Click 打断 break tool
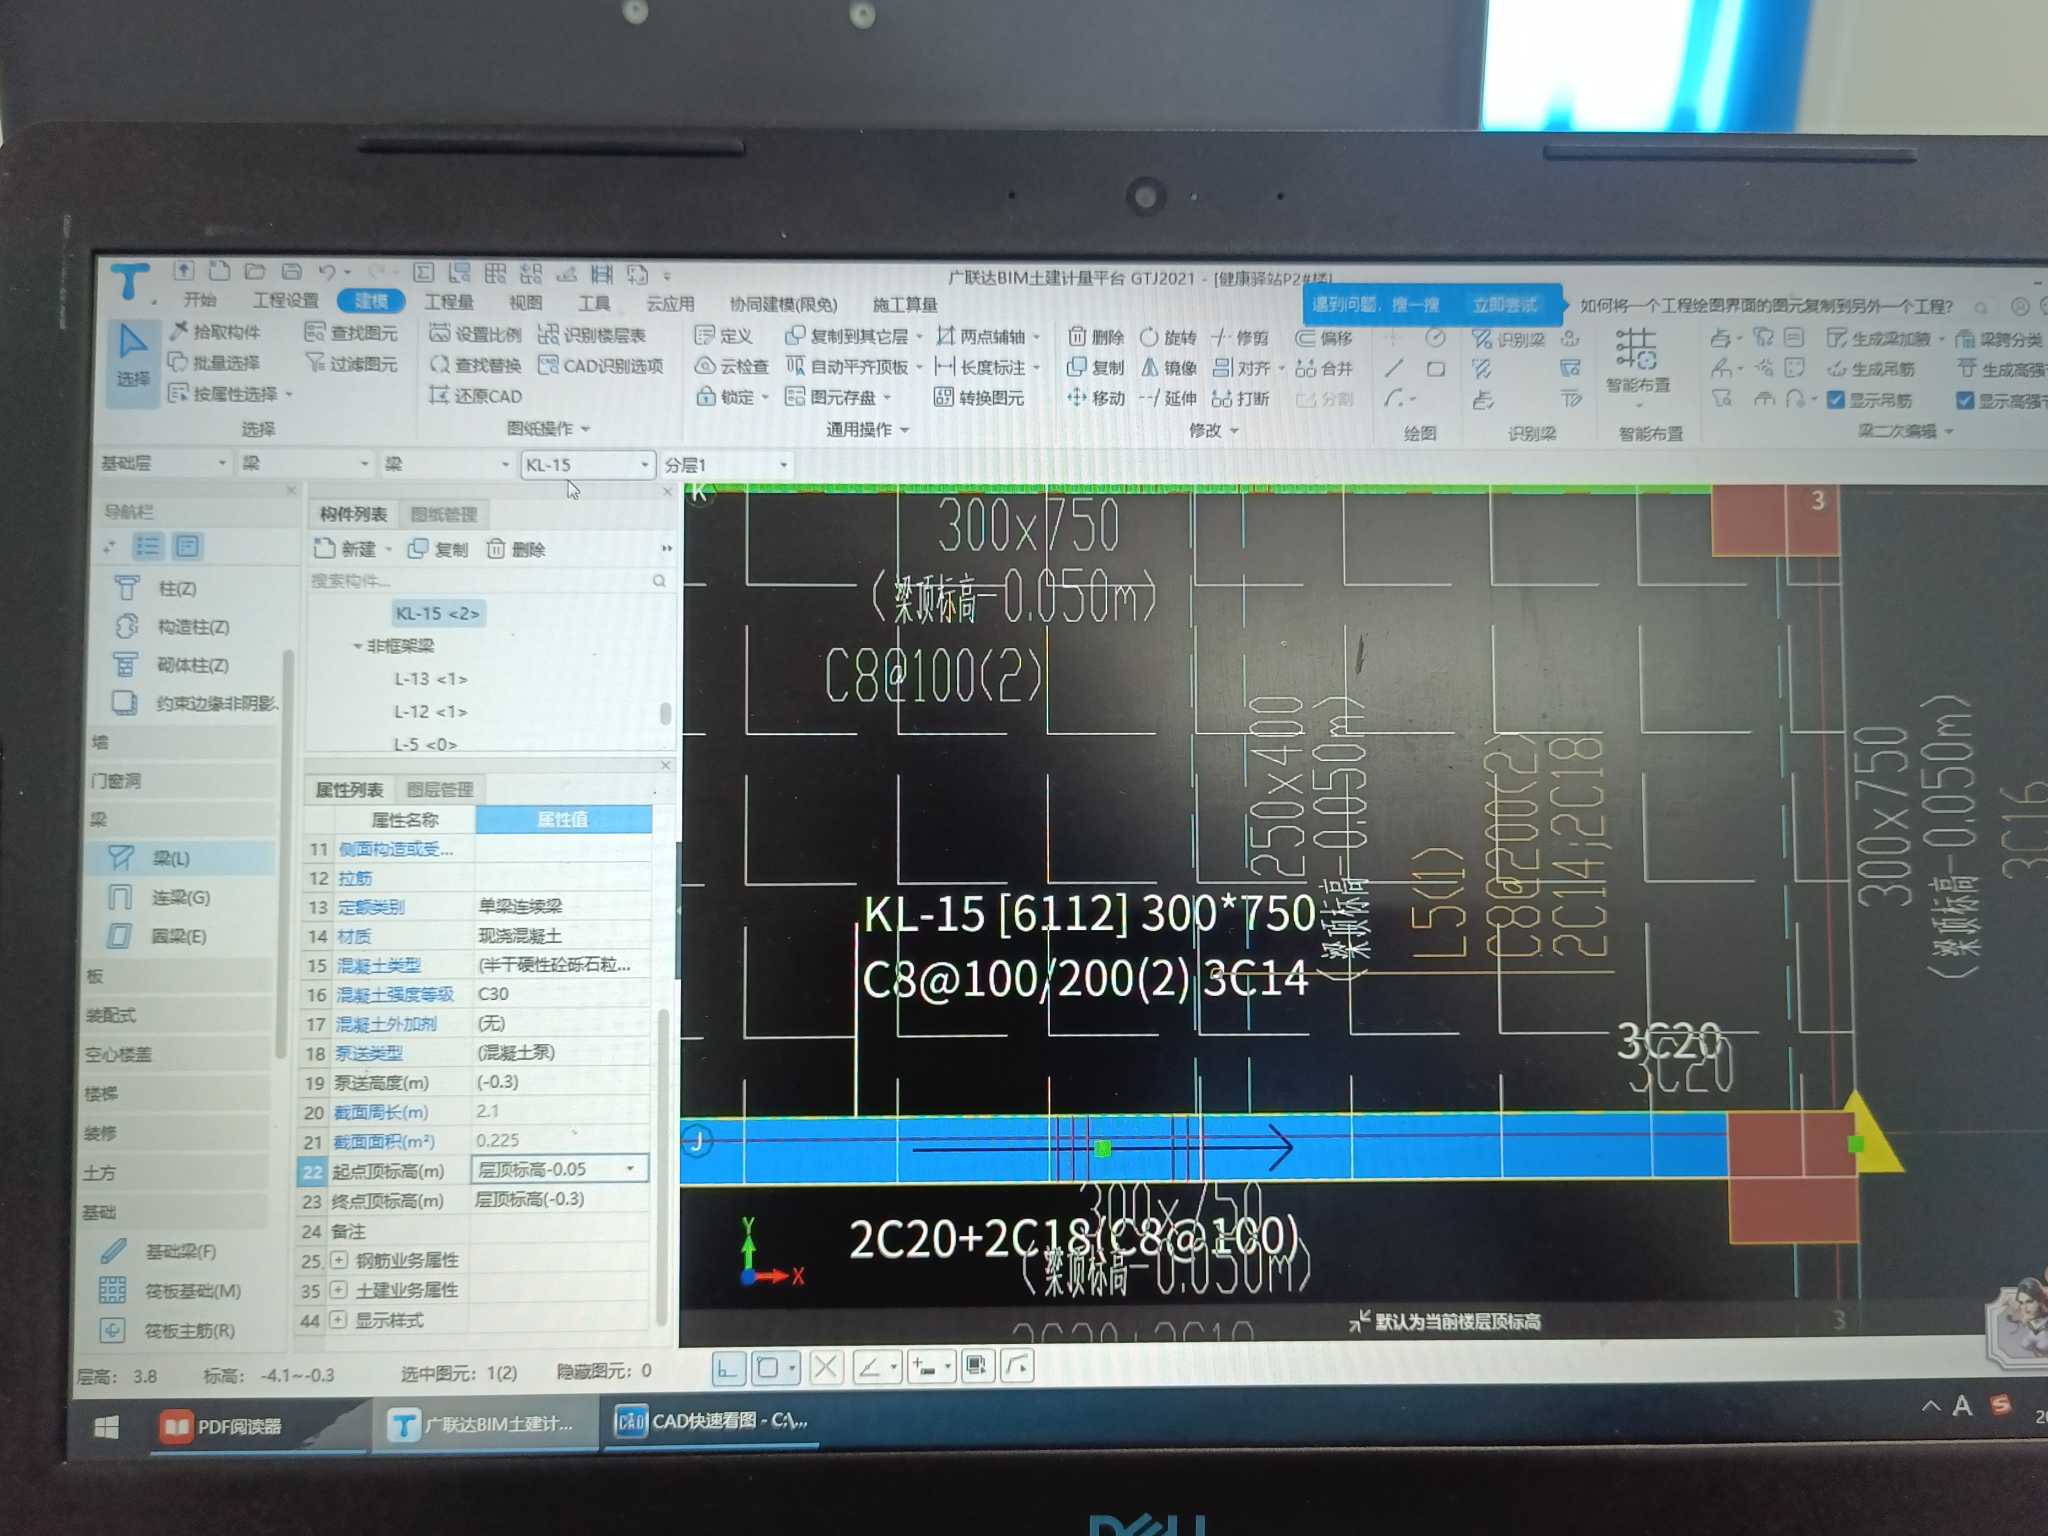Screen dimensions: 2048x1536 tap(1241, 399)
